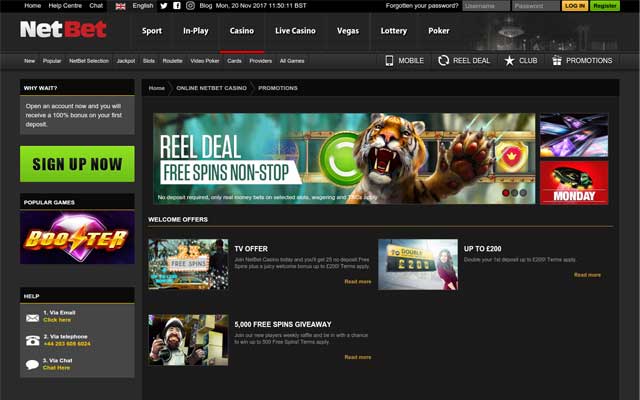This screenshot has height=400, width=640.
Task: Open the Sport section
Action: pos(152,31)
